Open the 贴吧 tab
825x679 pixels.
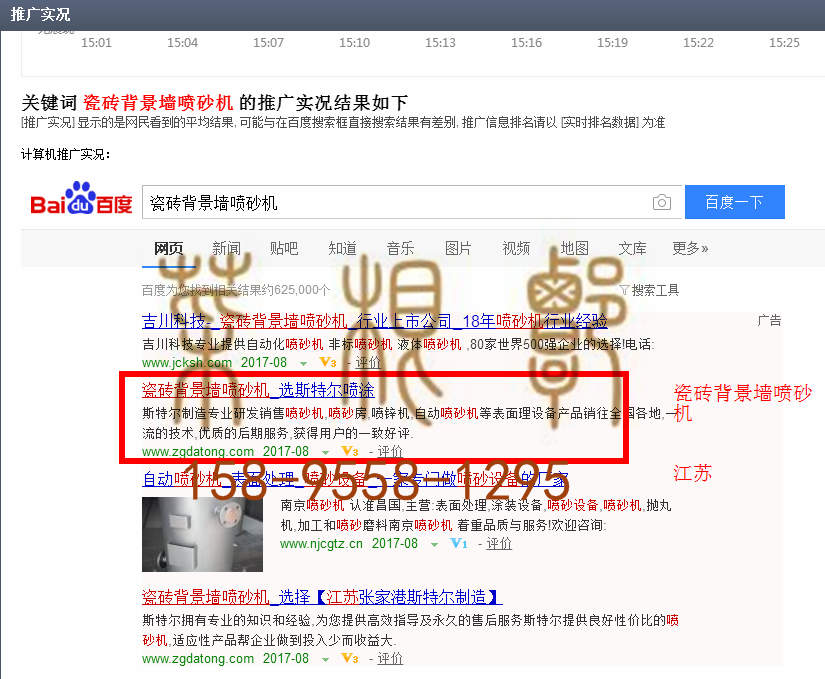tap(284, 248)
